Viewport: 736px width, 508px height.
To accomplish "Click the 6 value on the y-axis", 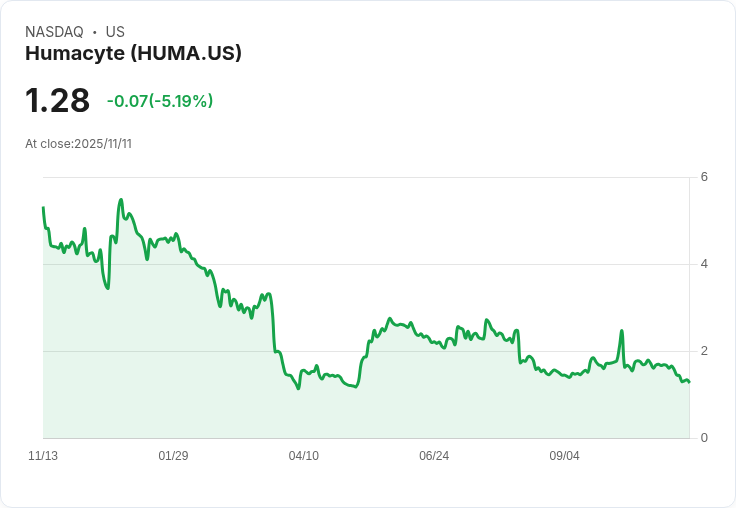I will click(x=704, y=177).
